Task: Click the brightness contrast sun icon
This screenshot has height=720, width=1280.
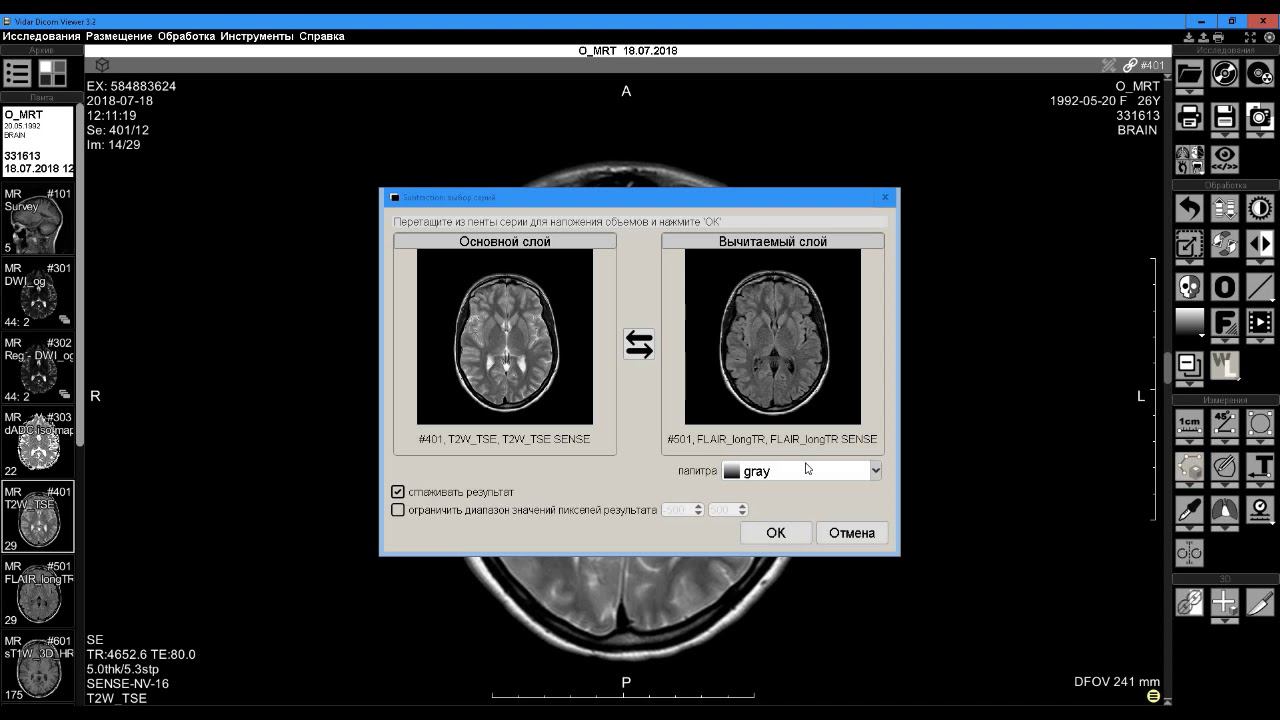Action: click(x=1259, y=208)
